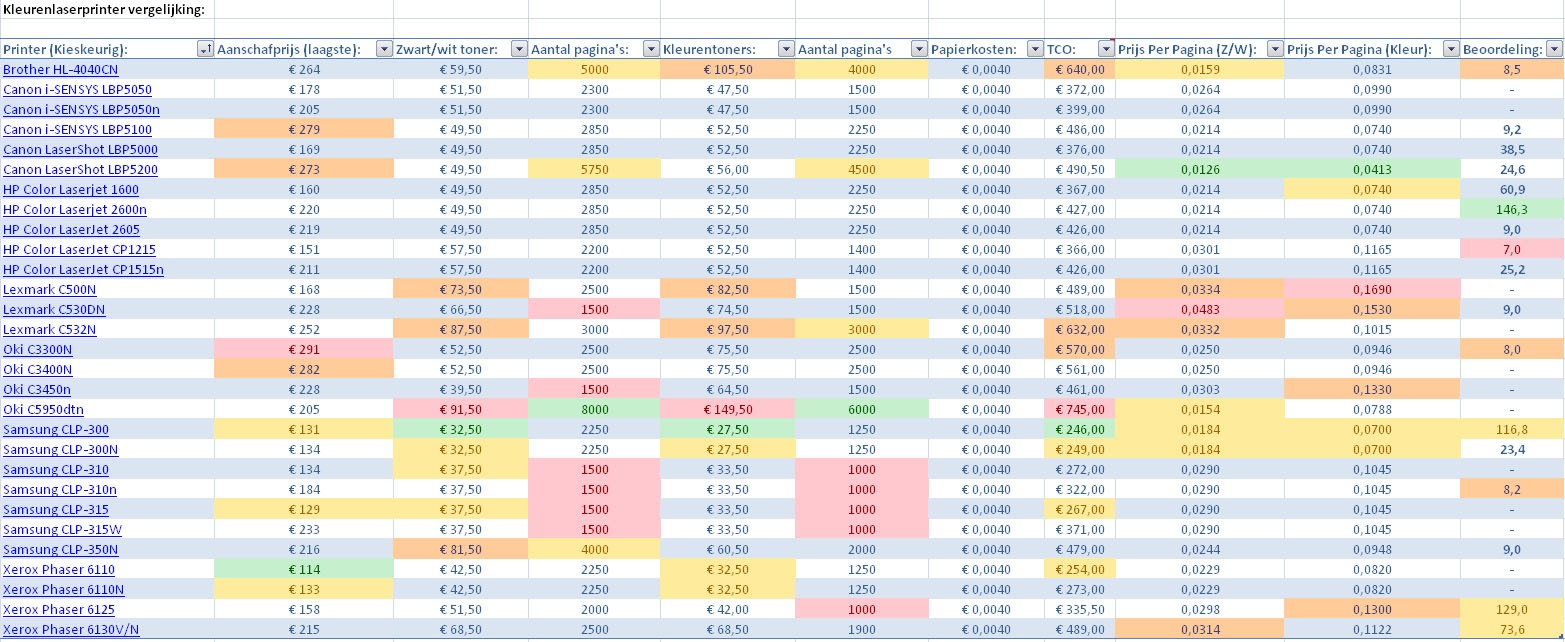Open the Prijs Per Pagina (Kleur) filter dropdown
Image resolution: width=1565 pixels, height=642 pixels.
(x=1450, y=49)
